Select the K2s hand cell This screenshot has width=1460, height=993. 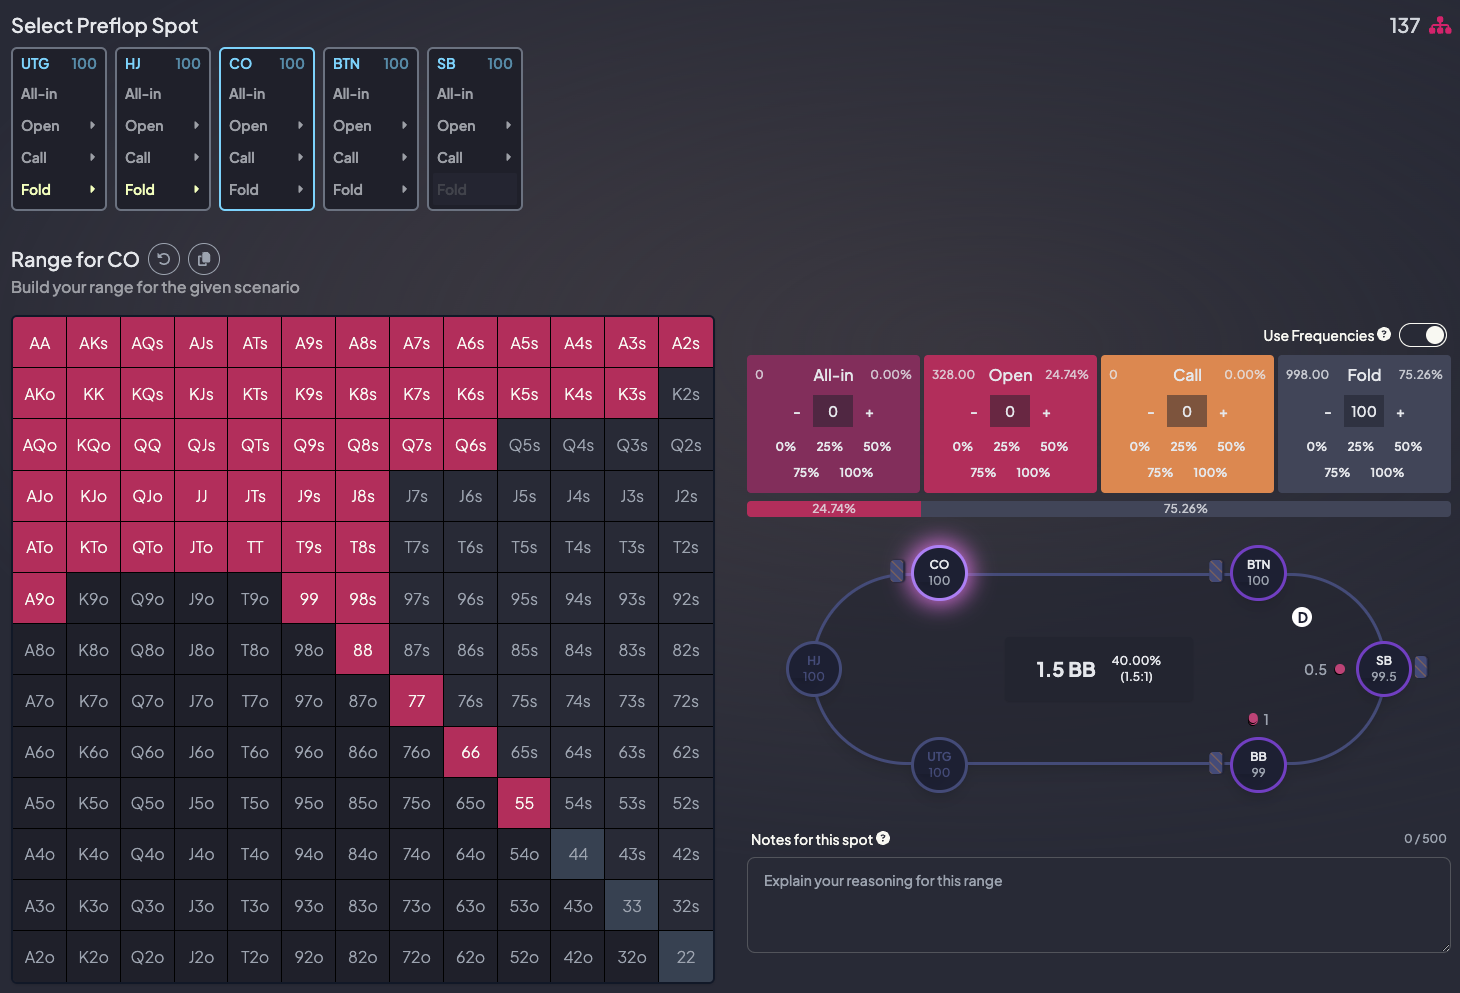pyautogui.click(x=686, y=394)
